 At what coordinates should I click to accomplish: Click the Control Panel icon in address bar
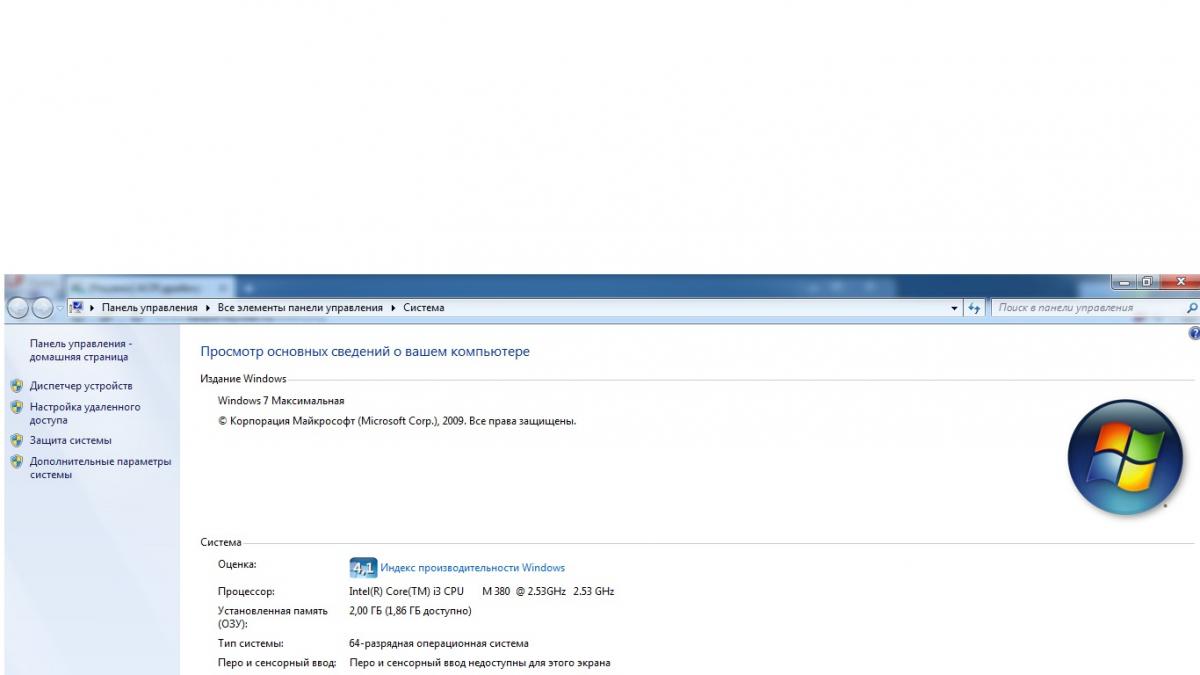click(x=77, y=308)
